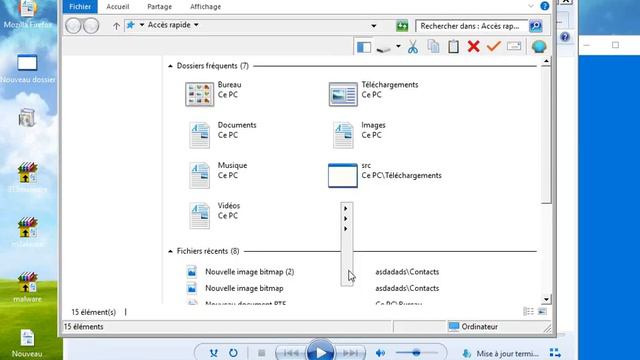Collapse the Fichiers récents section

[x=170, y=251]
